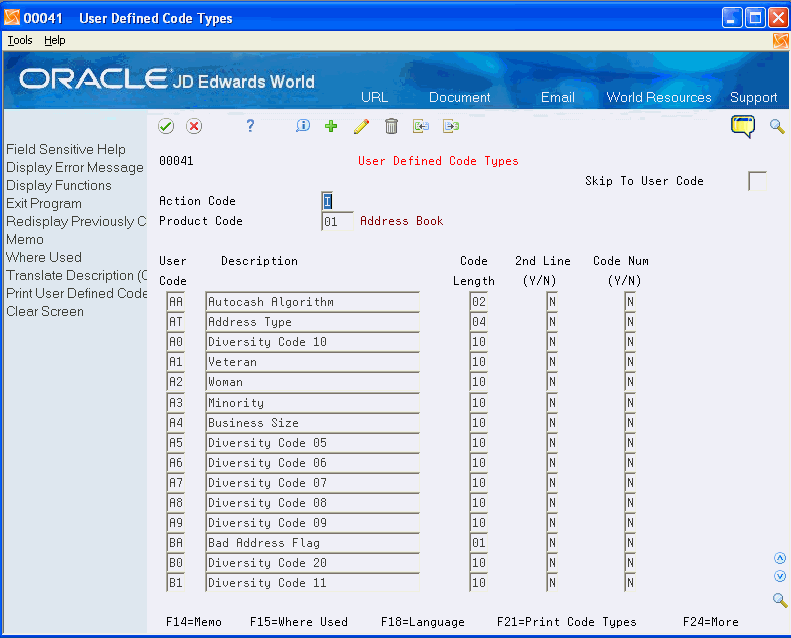Open the Support header link
The width and height of the screenshot is (791, 638).
coord(753,97)
